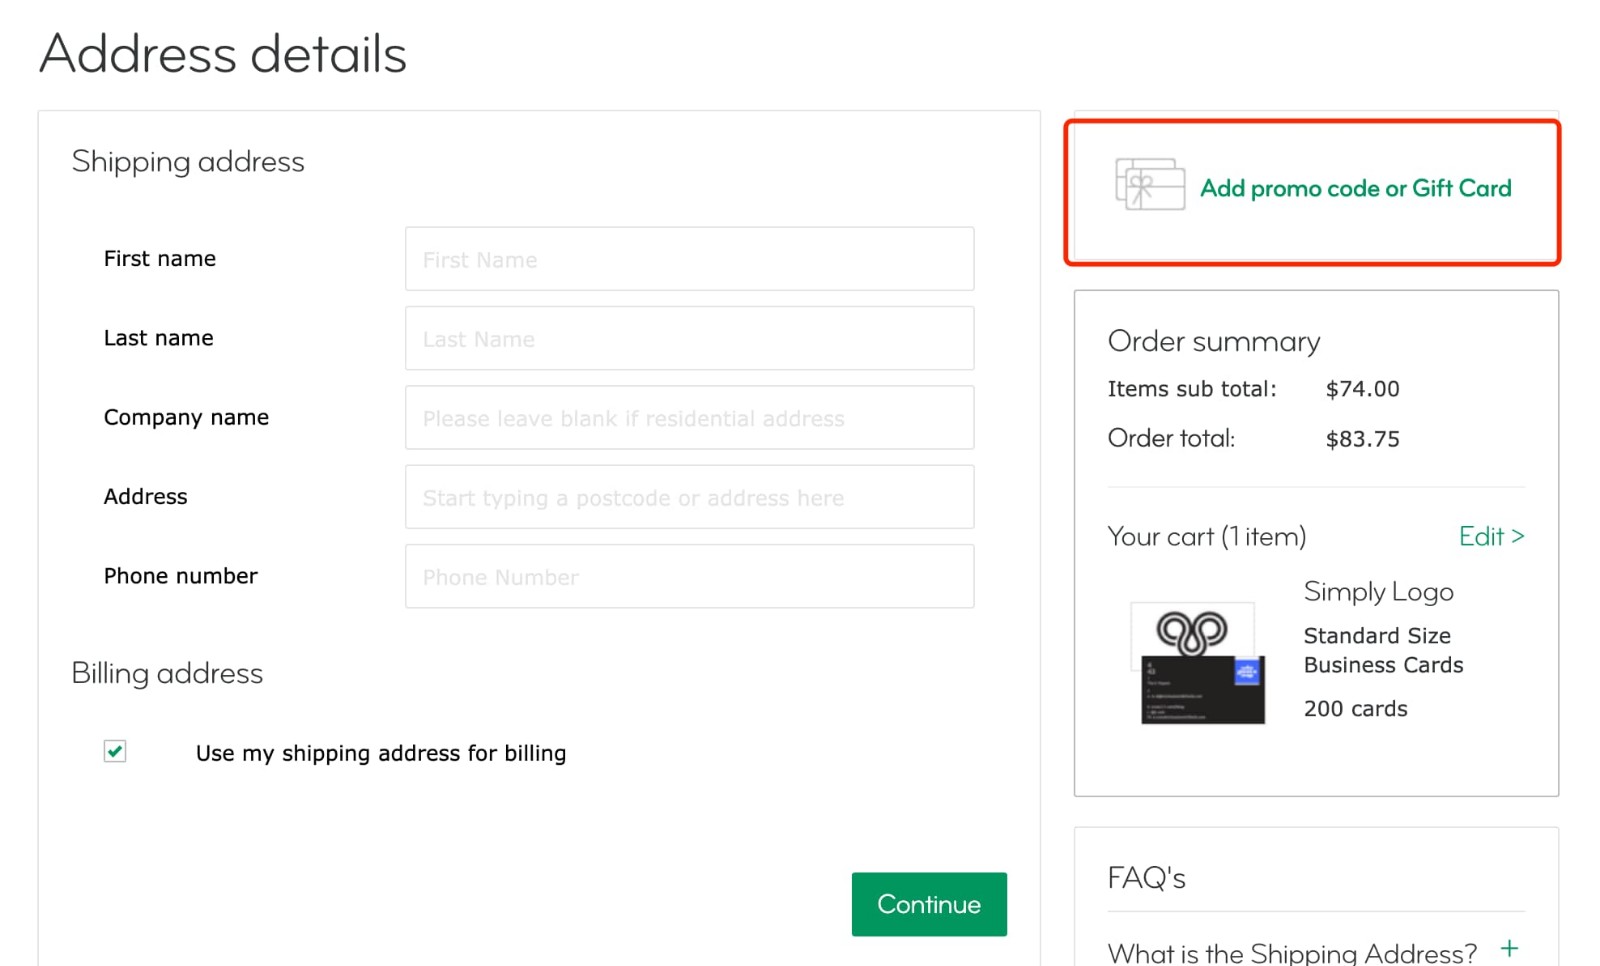The width and height of the screenshot is (1600, 966).
Task: Click the Shipping address section heading
Action: click(x=188, y=161)
